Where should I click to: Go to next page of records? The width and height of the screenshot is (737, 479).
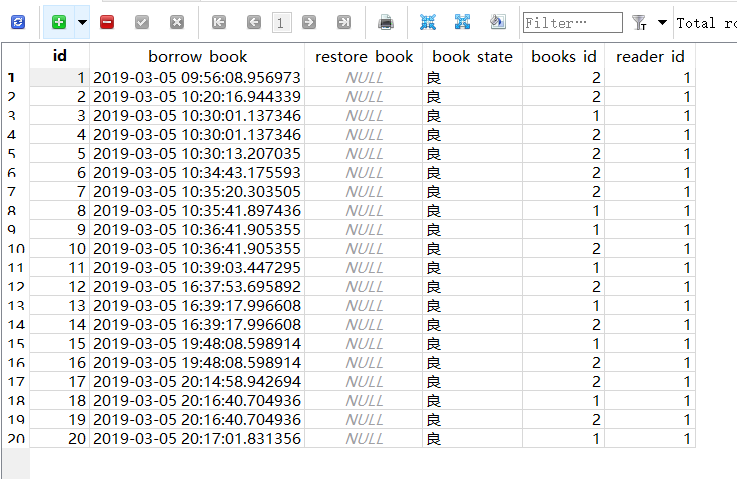tap(309, 22)
